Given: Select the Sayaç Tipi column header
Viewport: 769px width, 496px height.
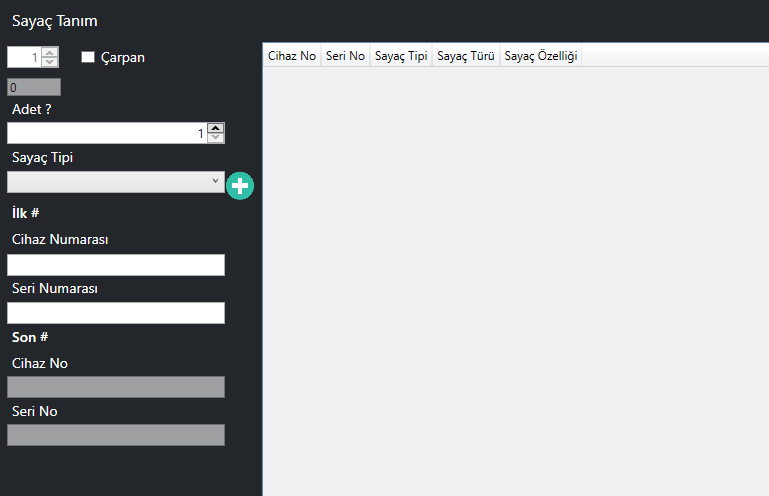Looking at the screenshot, I should point(400,56).
